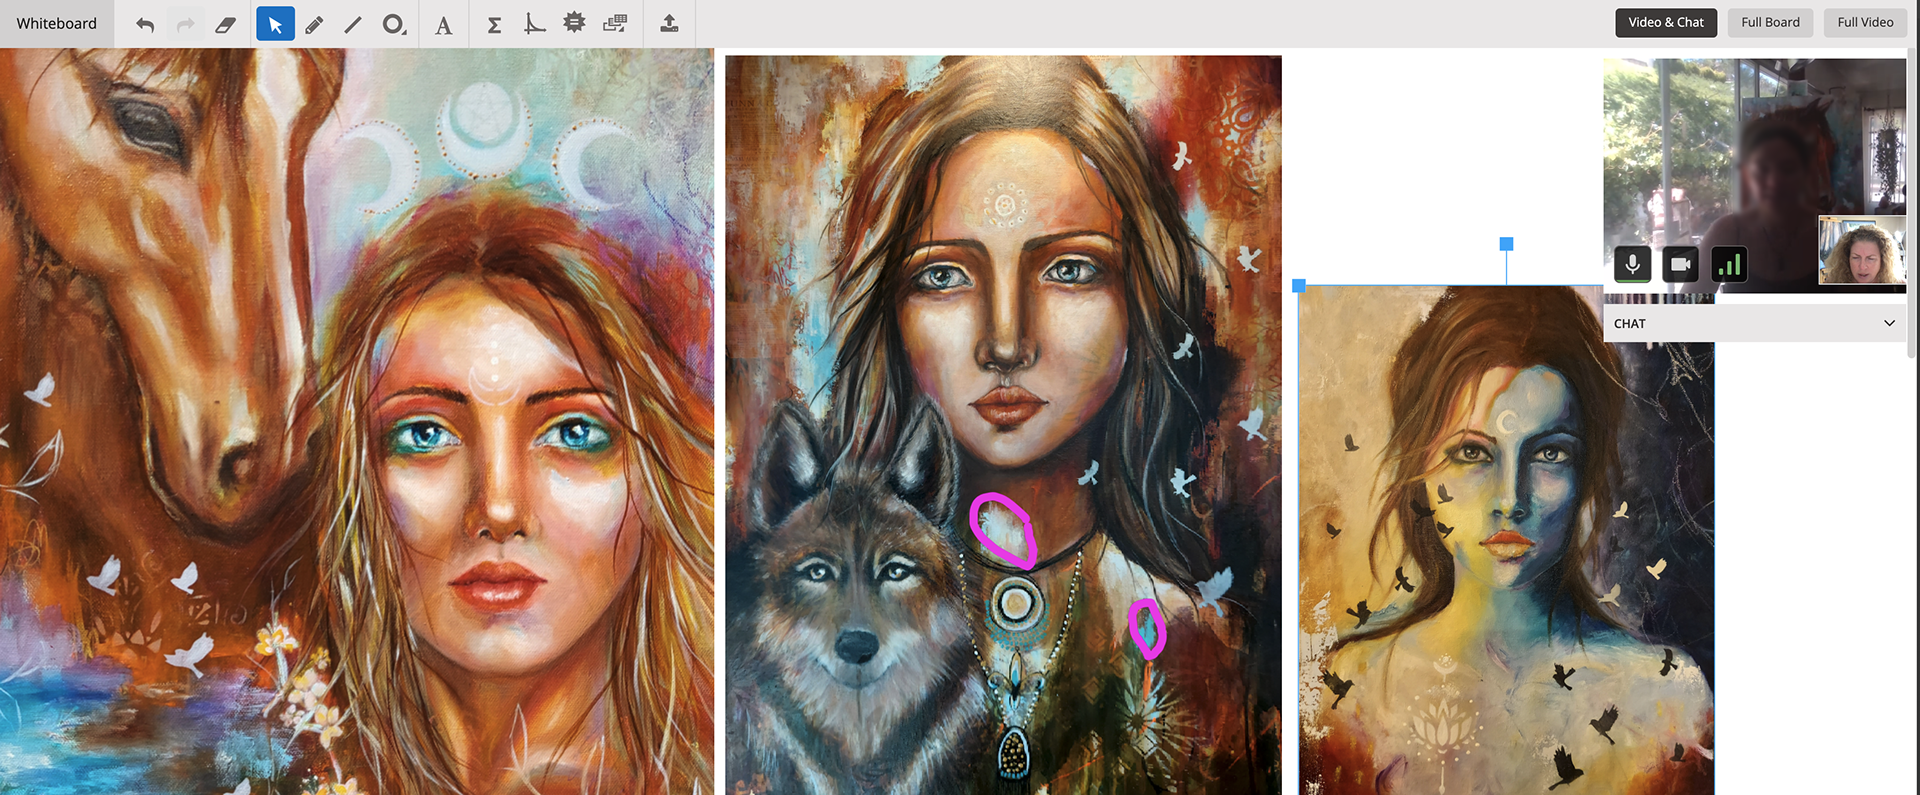The width and height of the screenshot is (1920, 795).
Task: Select the Text tool
Action: (x=444, y=25)
